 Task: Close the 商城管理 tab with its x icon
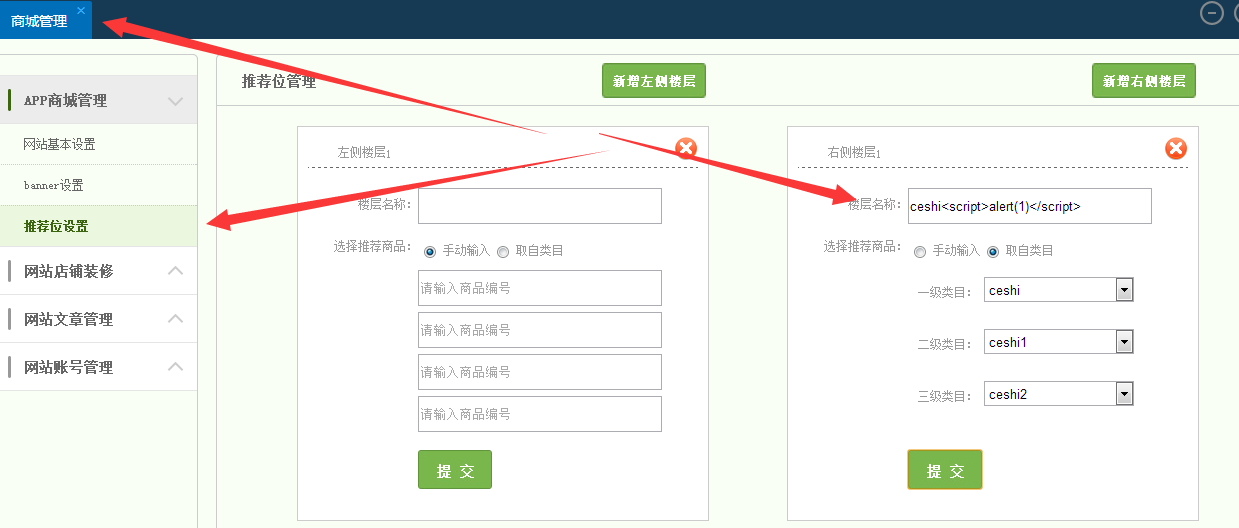[x=81, y=10]
